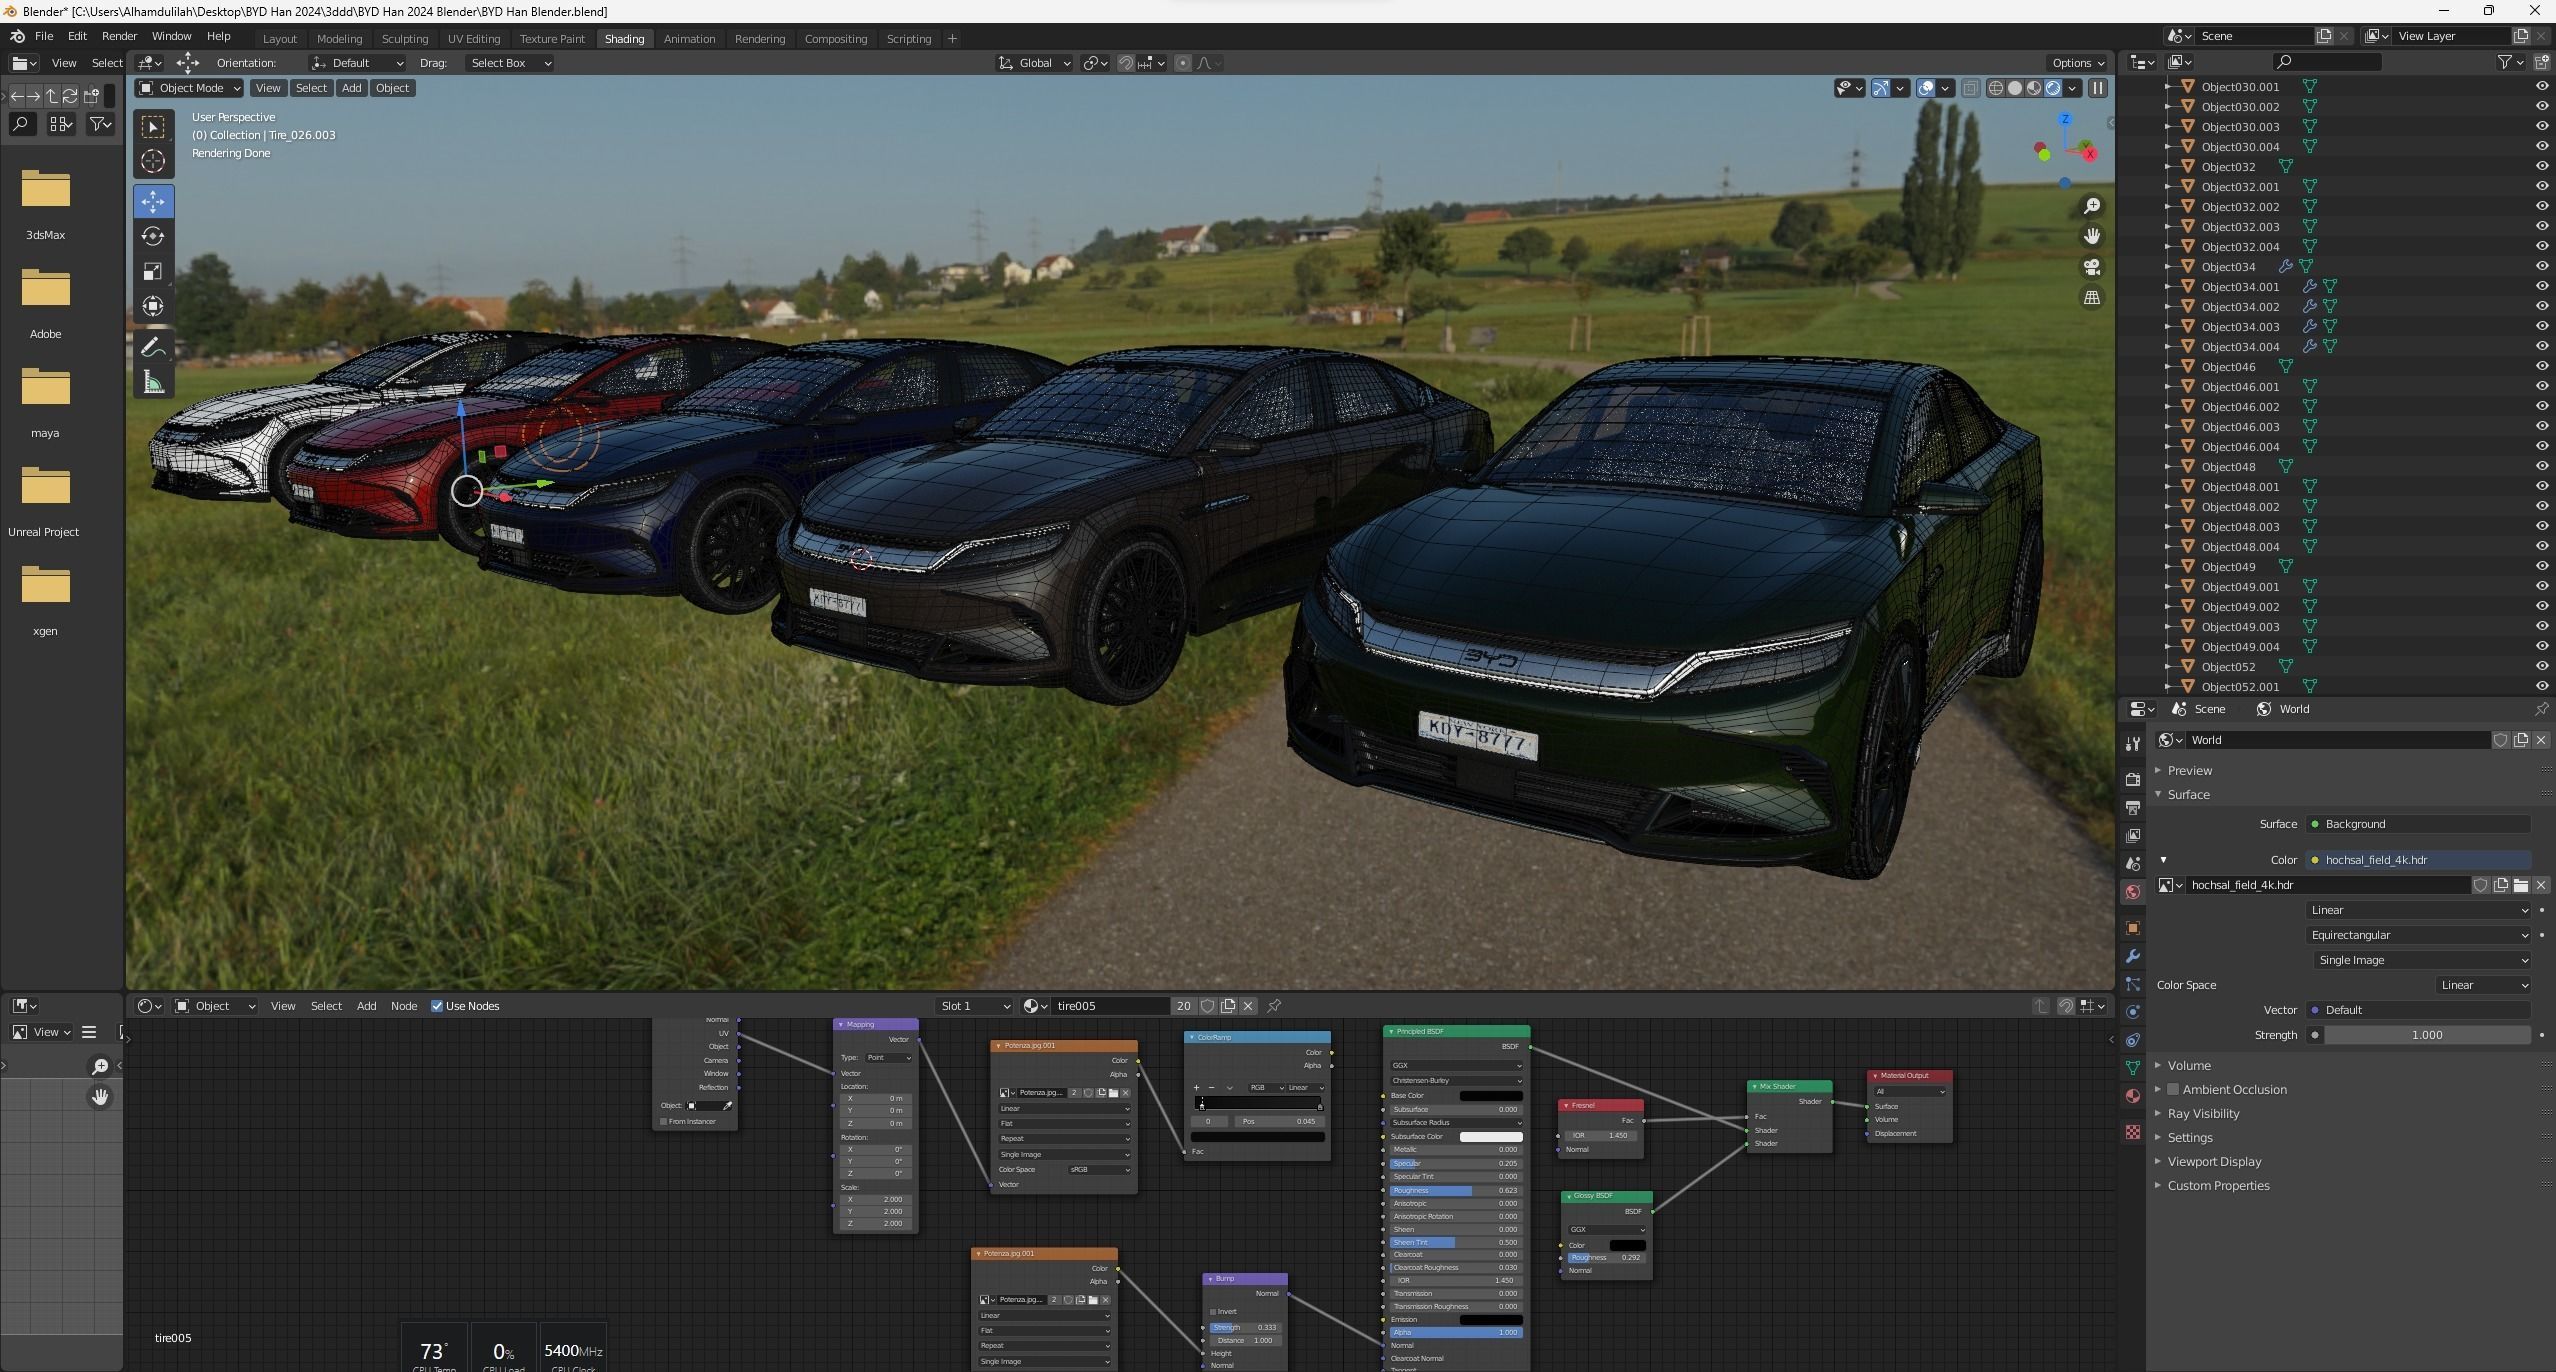Select the Annotate pencil tool
This screenshot has height=1372, width=2556.
click(153, 347)
